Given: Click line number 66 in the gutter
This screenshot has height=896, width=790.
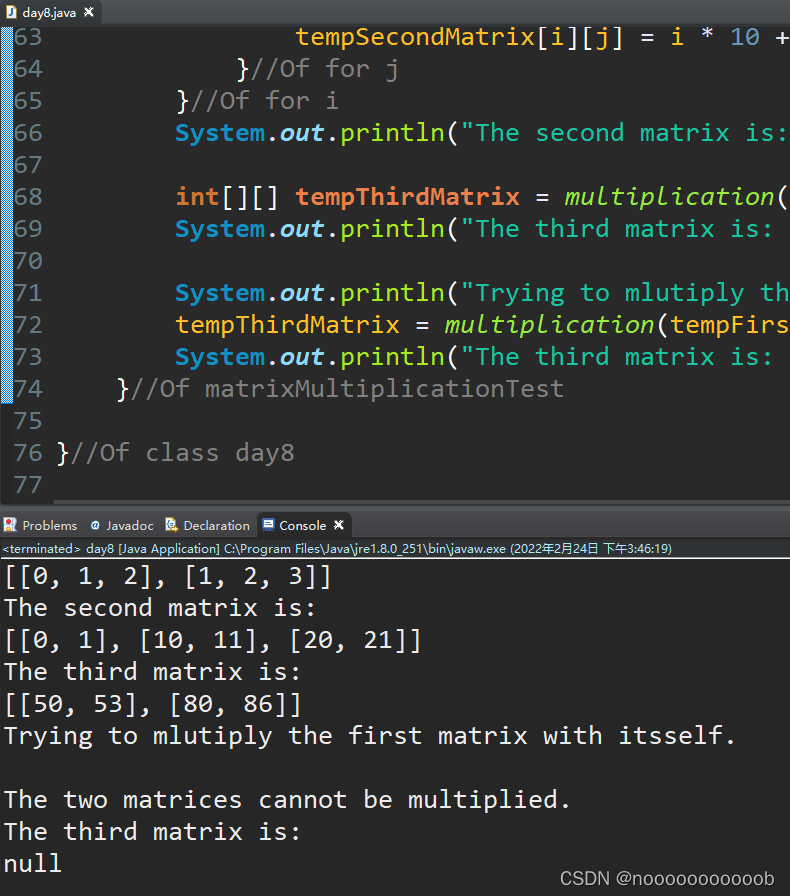Looking at the screenshot, I should [28, 134].
